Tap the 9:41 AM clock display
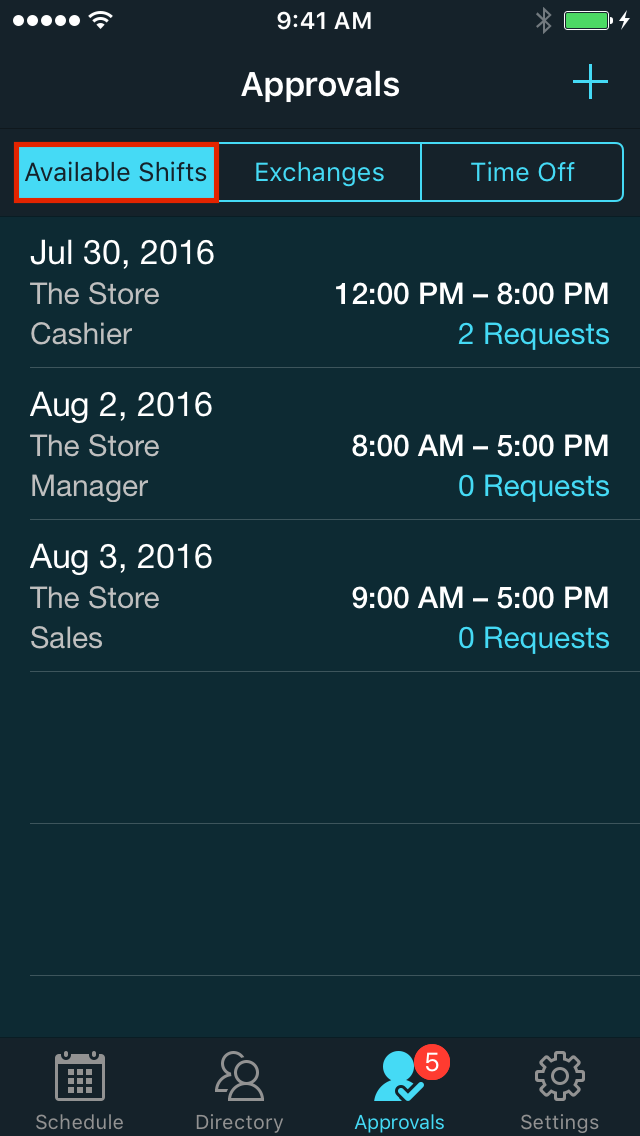Viewport: 640px width, 1136px height. coord(324,19)
